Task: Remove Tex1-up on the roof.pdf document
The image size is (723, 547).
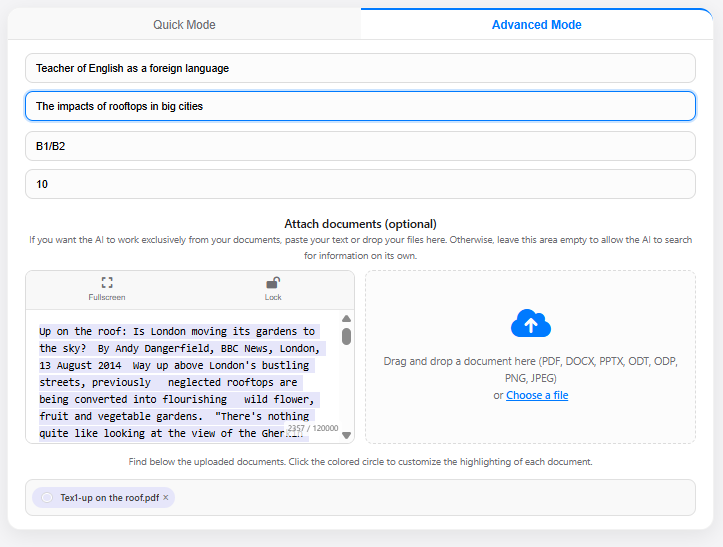Action: 166,498
